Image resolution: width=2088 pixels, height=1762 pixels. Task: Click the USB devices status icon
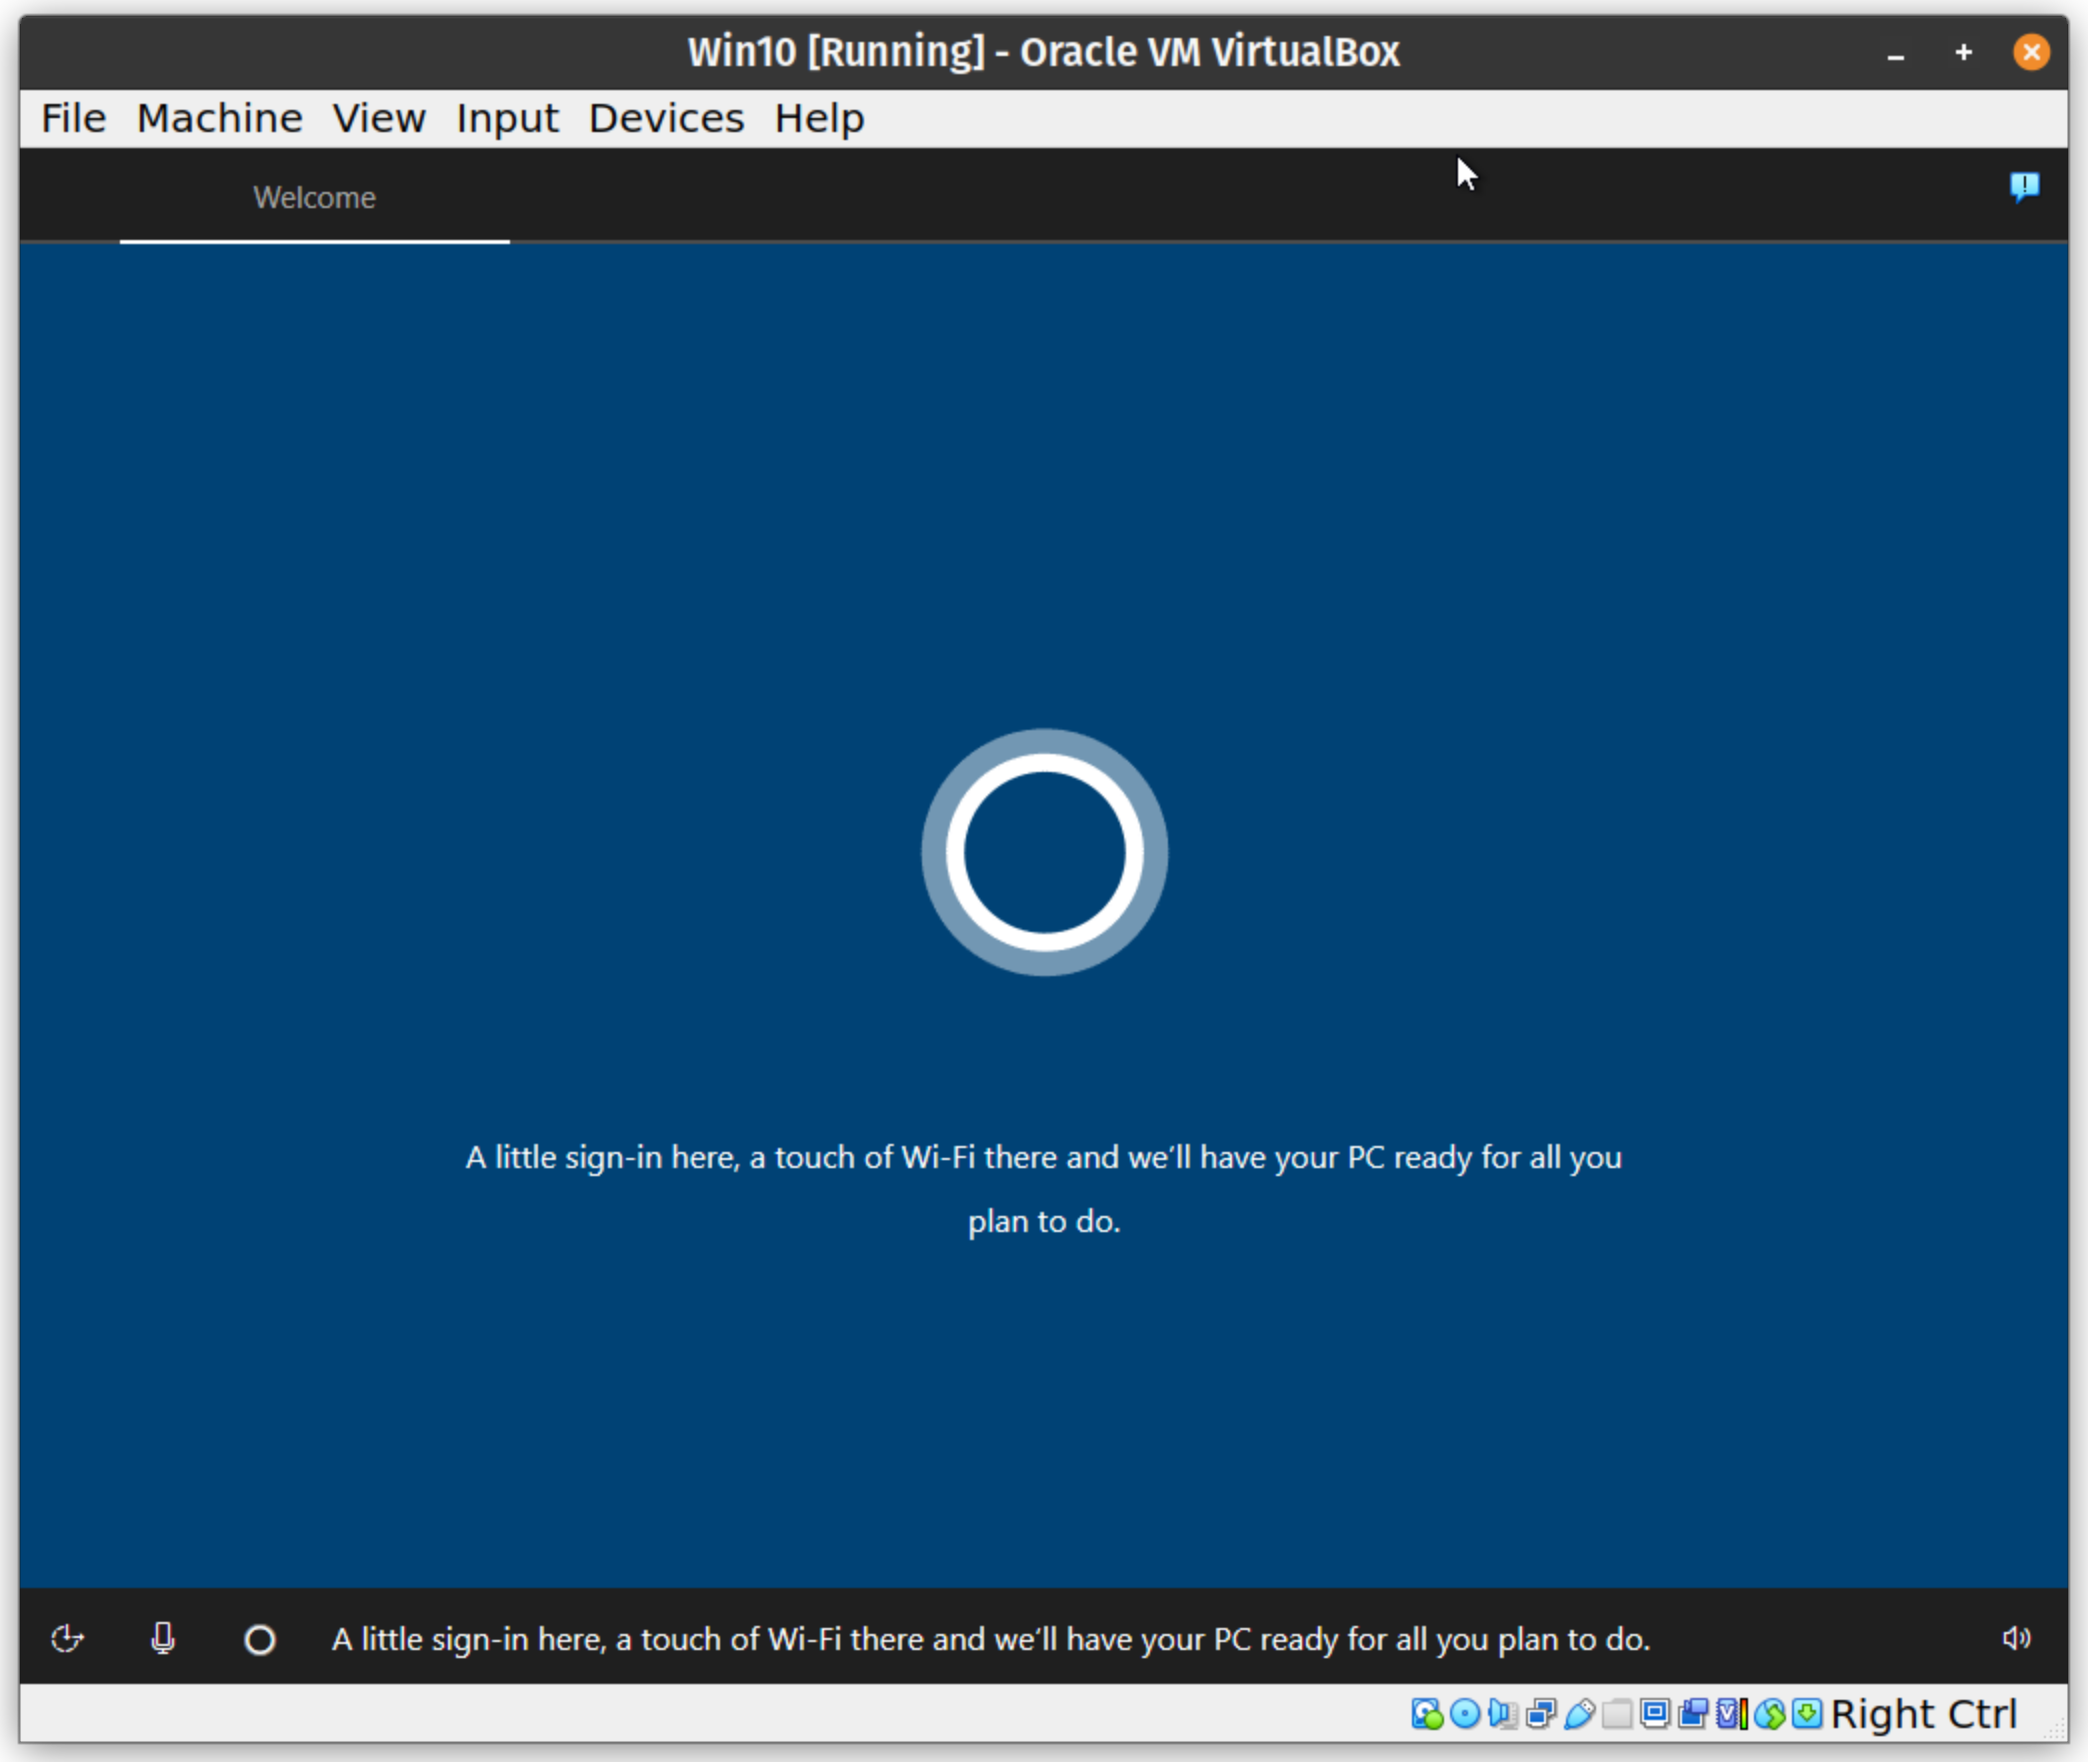tap(1580, 1713)
